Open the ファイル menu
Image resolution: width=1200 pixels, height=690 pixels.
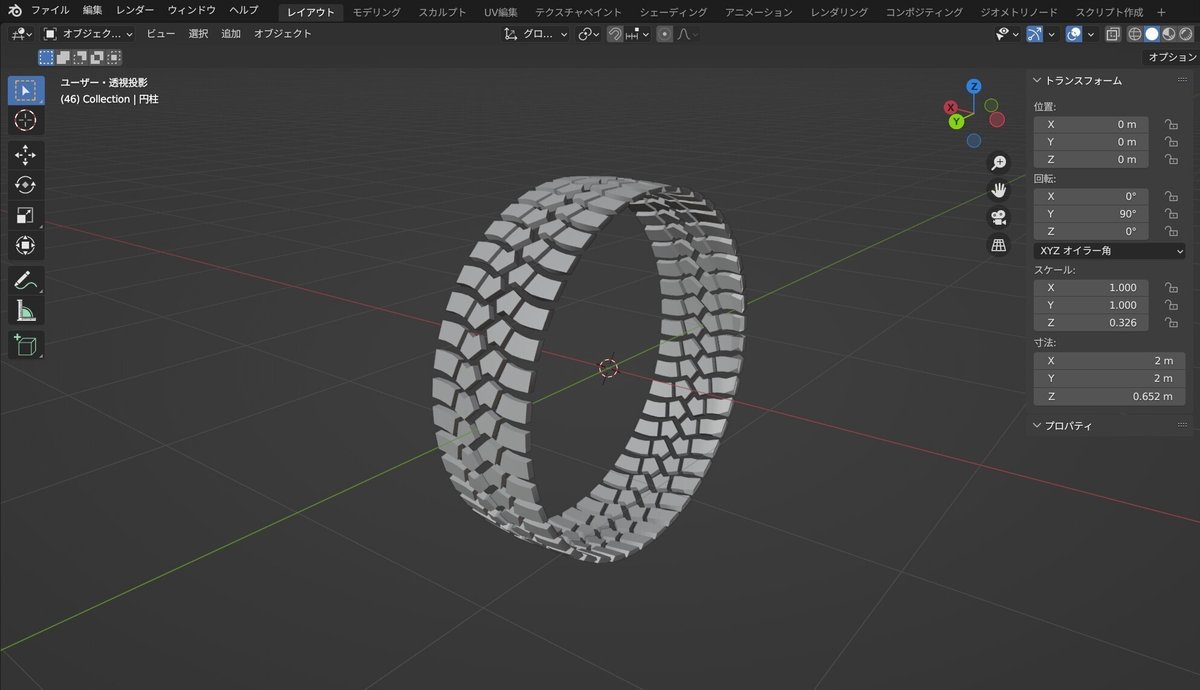tap(50, 11)
